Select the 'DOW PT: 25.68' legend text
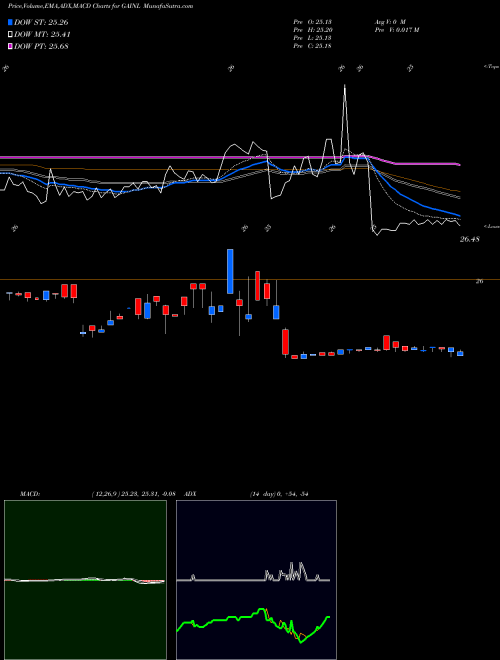This screenshot has height=660, width=500. pos(41,46)
